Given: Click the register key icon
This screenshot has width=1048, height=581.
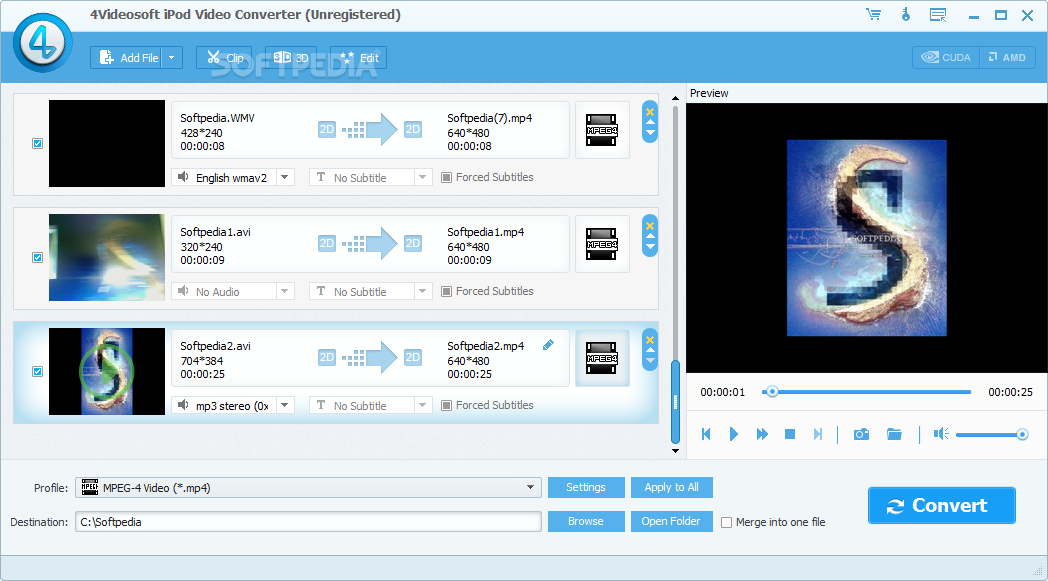Looking at the screenshot, I should click(906, 15).
